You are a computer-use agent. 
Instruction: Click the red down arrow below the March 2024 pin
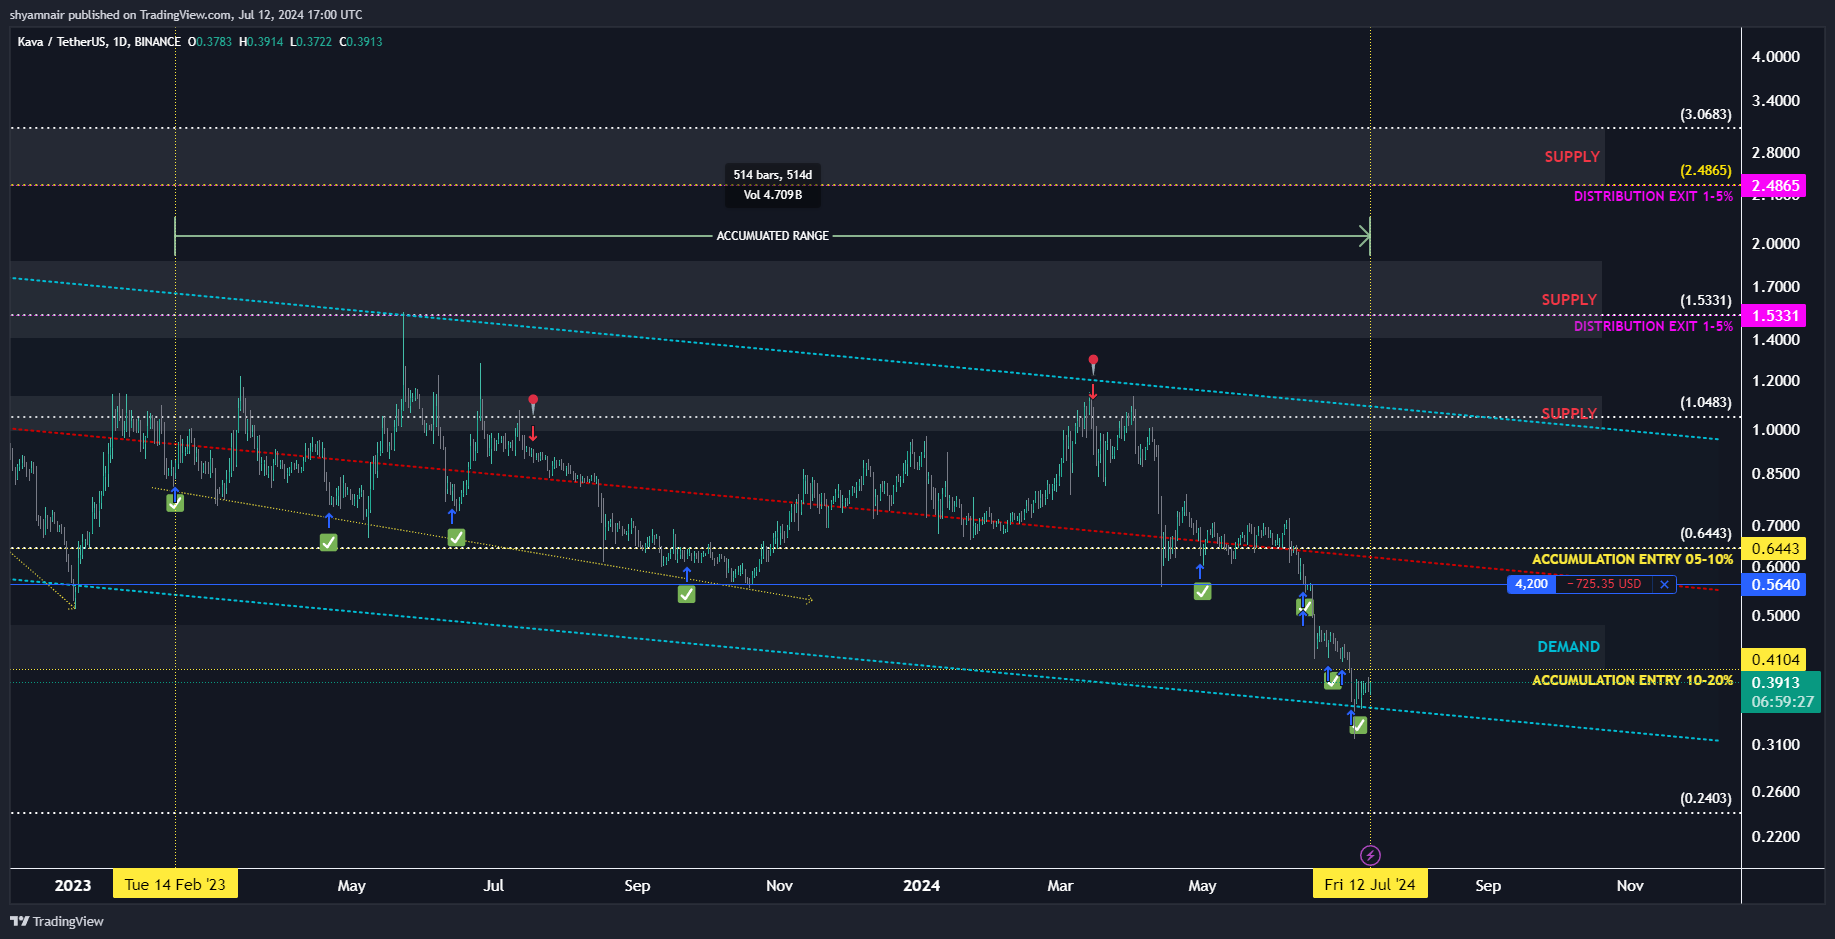[1093, 392]
